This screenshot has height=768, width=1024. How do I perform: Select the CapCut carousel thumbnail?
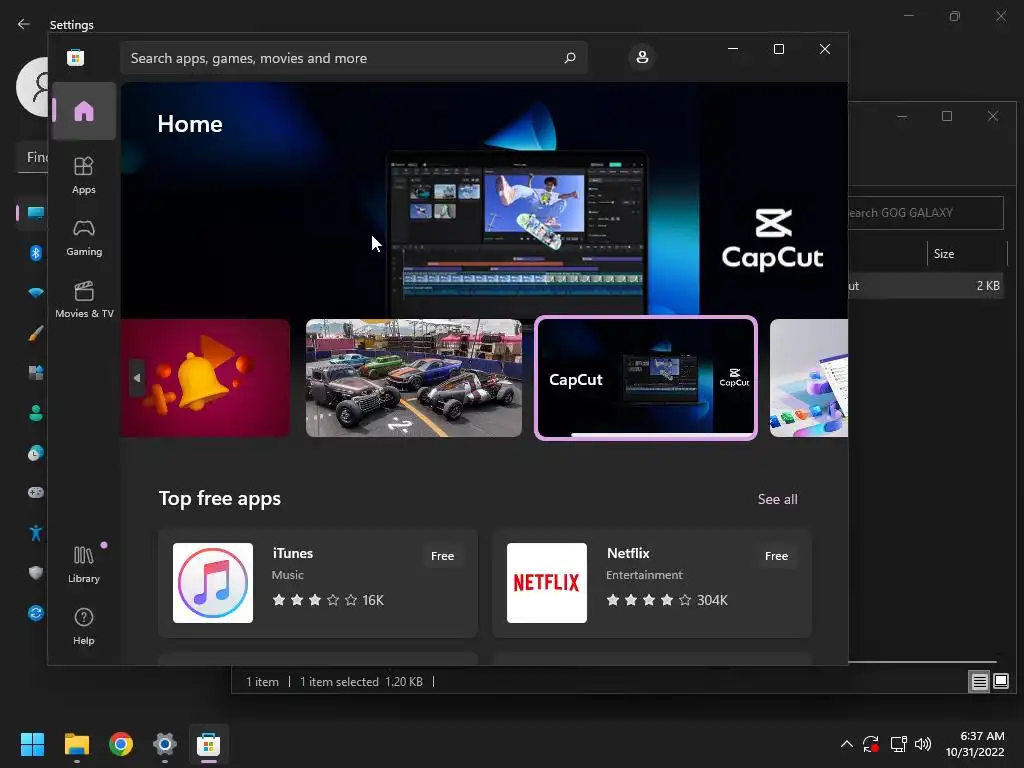[x=645, y=377]
